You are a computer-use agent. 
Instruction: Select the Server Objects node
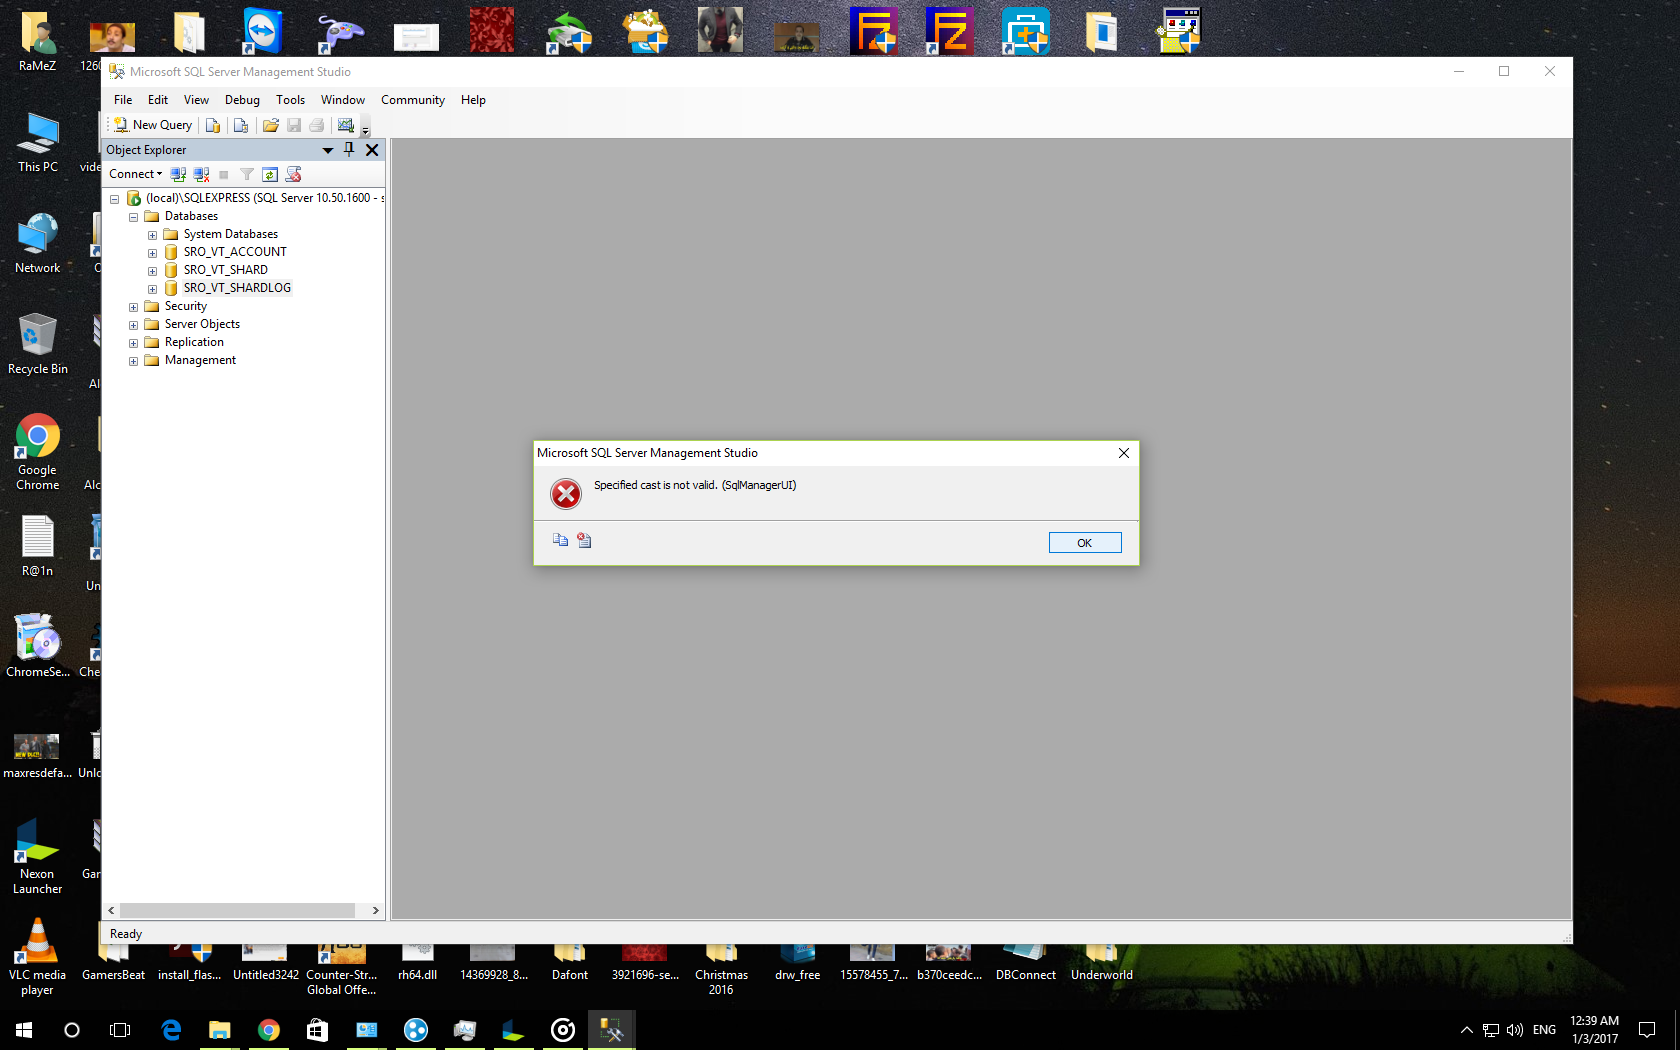click(202, 324)
